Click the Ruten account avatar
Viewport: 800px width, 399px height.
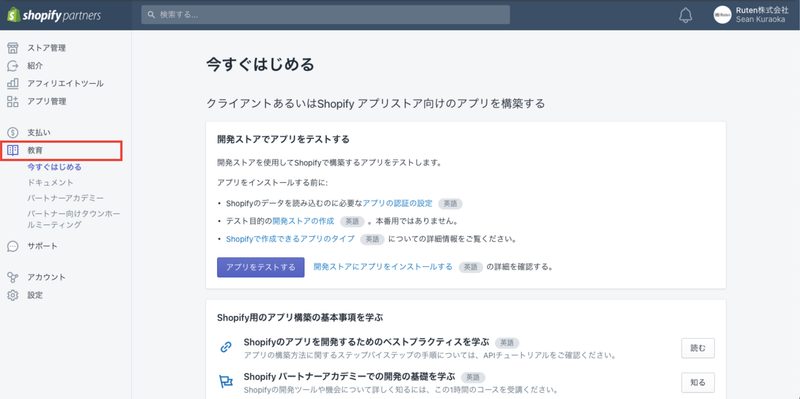[722, 15]
